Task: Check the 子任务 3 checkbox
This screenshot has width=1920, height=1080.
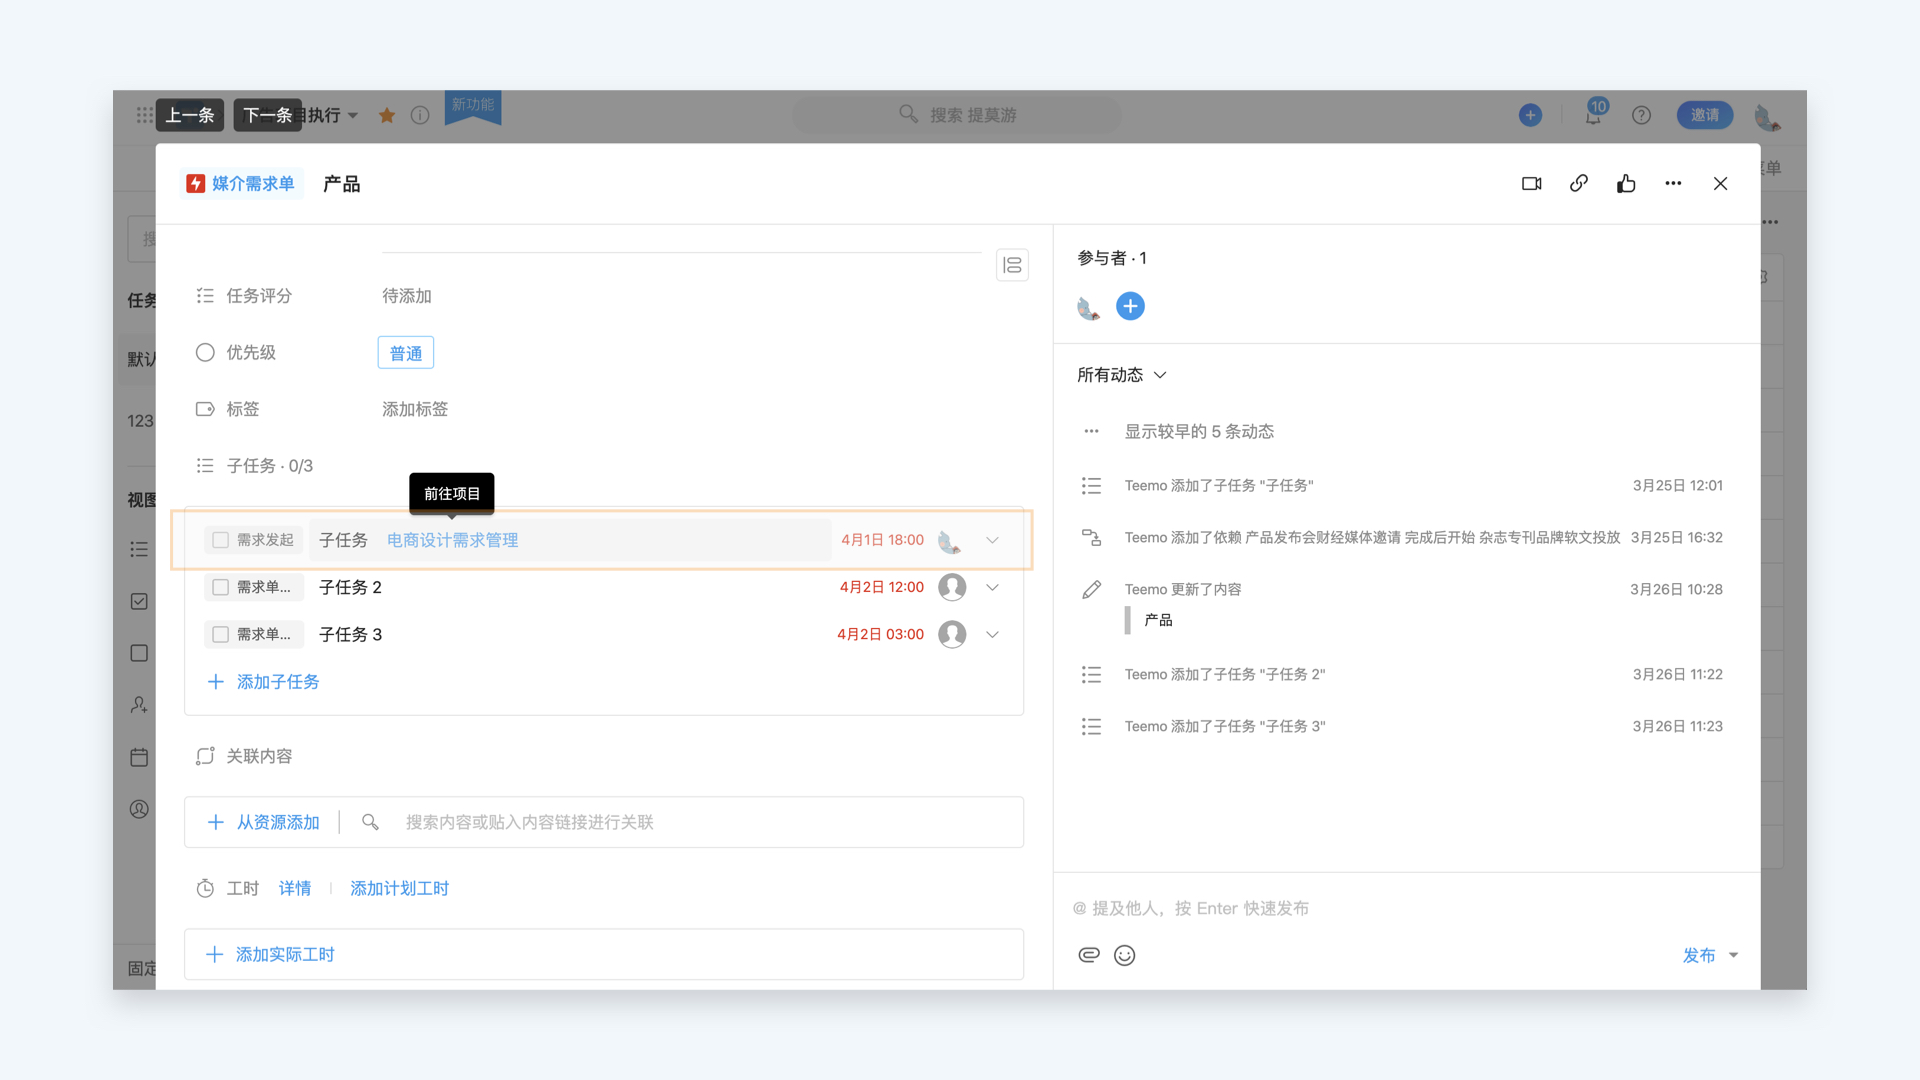Action: point(221,634)
